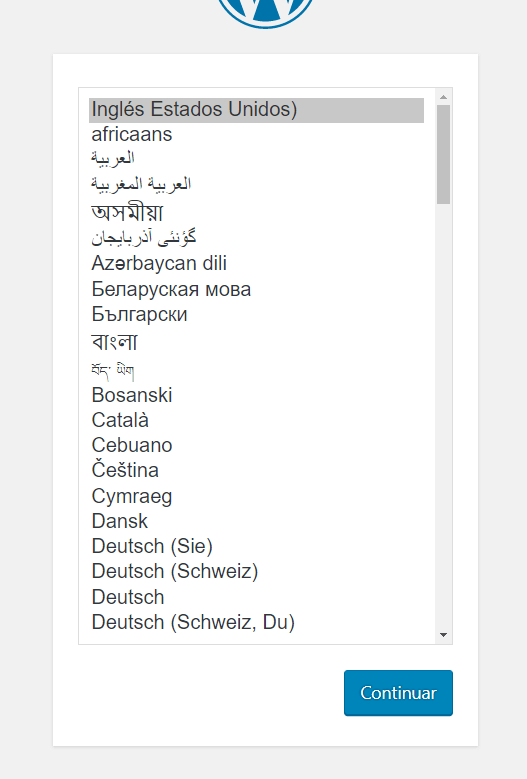Choose Dansk language option
The height and width of the screenshot is (779, 527).
point(256,521)
